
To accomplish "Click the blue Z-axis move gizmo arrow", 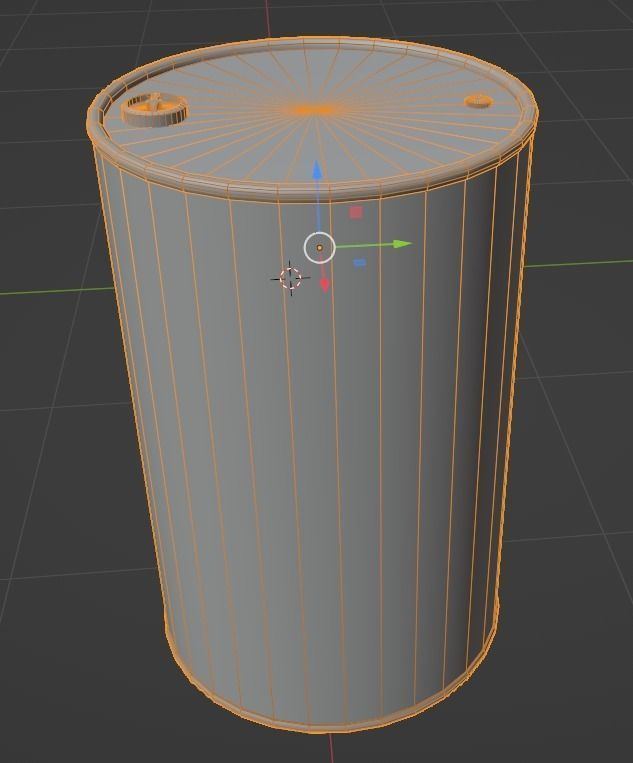I will click(x=317, y=170).
